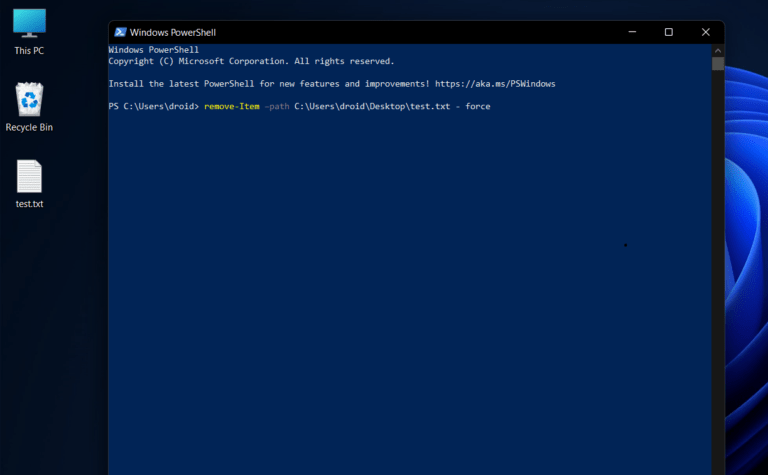Click the yellow remove-Item command text
This screenshot has height=475, width=768.
(x=232, y=106)
